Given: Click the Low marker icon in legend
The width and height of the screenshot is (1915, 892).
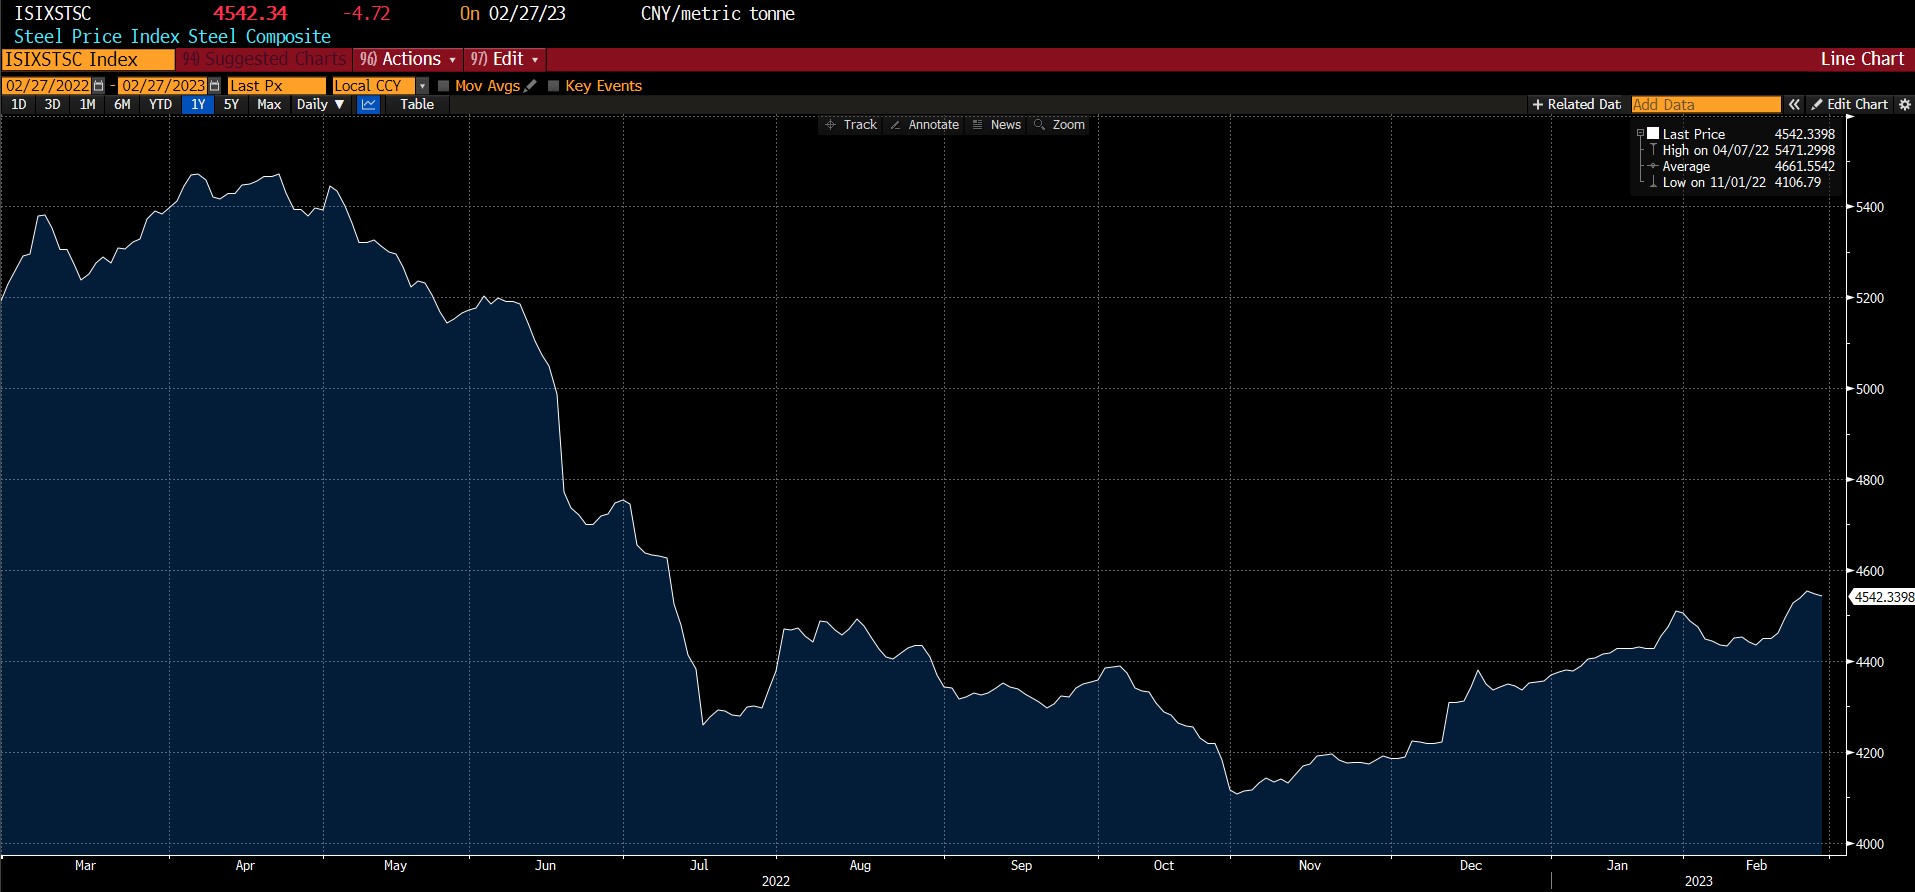Looking at the screenshot, I should pos(1653,182).
